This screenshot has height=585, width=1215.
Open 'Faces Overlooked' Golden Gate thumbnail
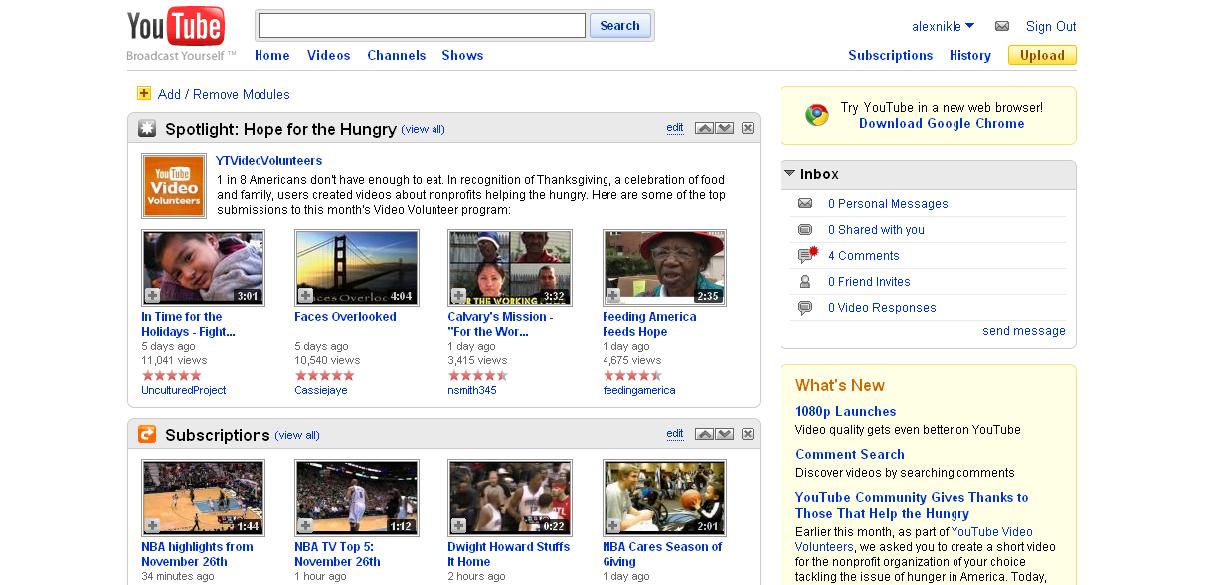[x=356, y=268]
